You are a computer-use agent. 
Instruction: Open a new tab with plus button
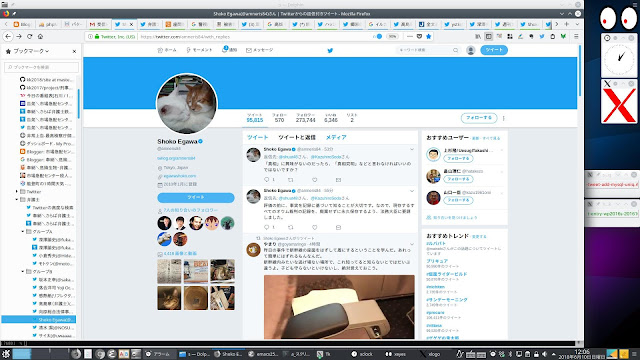[x=567, y=24]
